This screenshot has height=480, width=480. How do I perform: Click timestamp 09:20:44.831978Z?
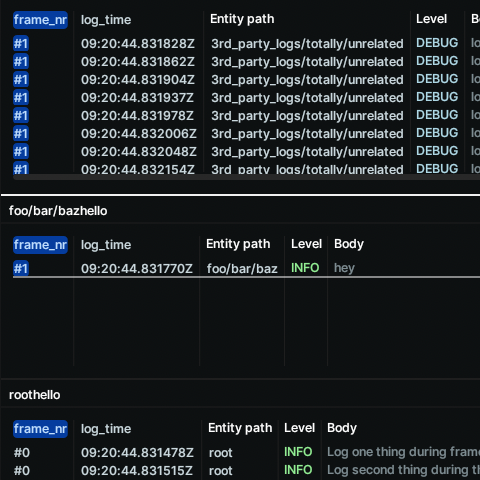[137, 116]
